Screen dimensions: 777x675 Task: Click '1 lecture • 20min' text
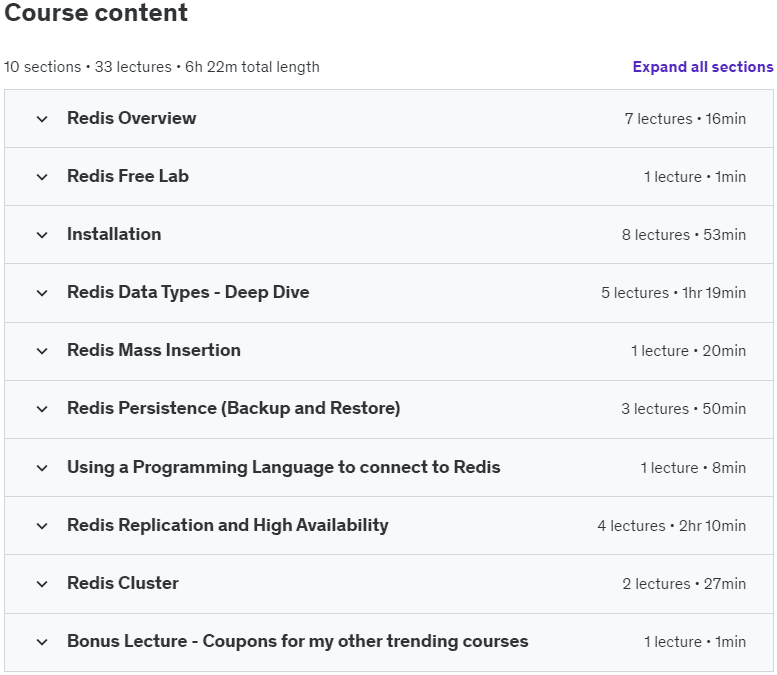[688, 351]
